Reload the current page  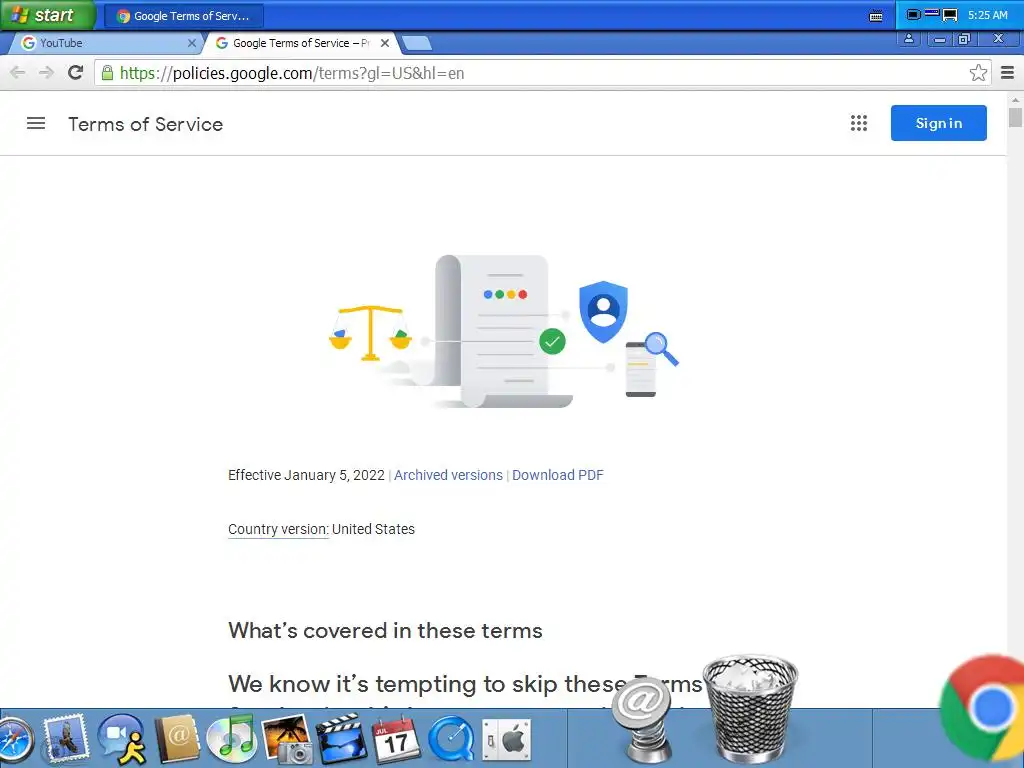76,72
